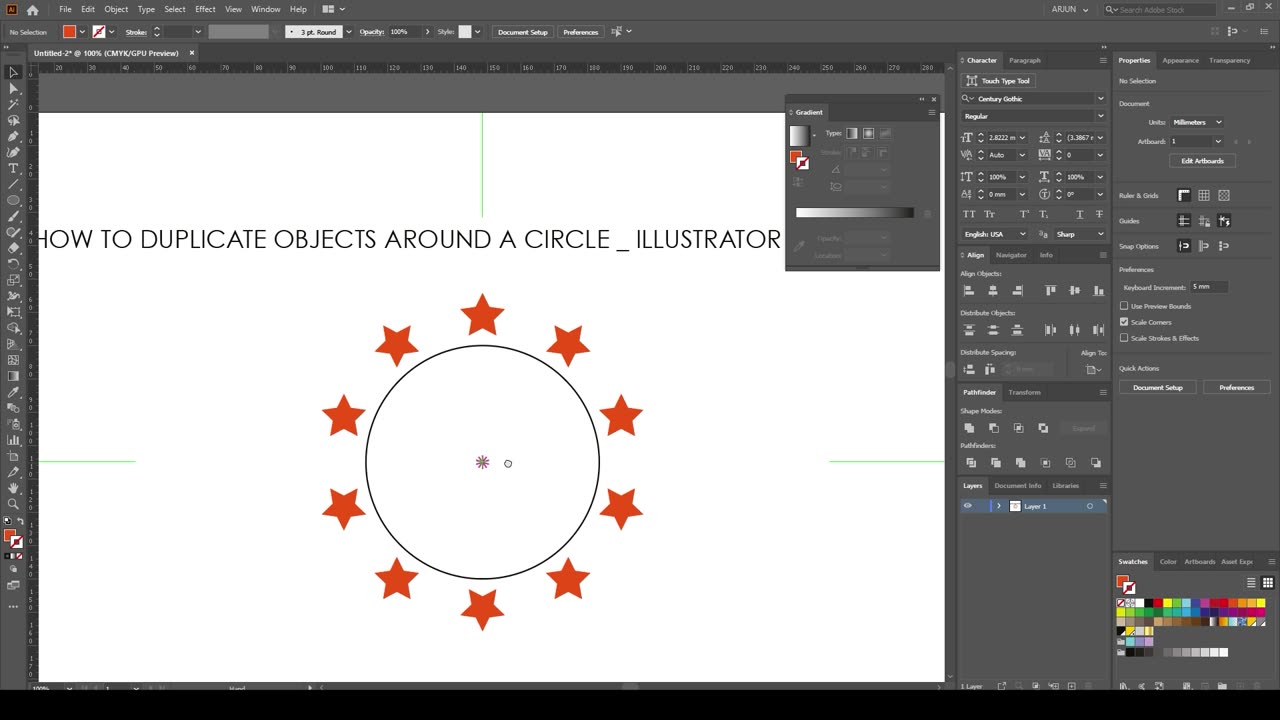Click Vertical Align Top icon

point(1050,290)
